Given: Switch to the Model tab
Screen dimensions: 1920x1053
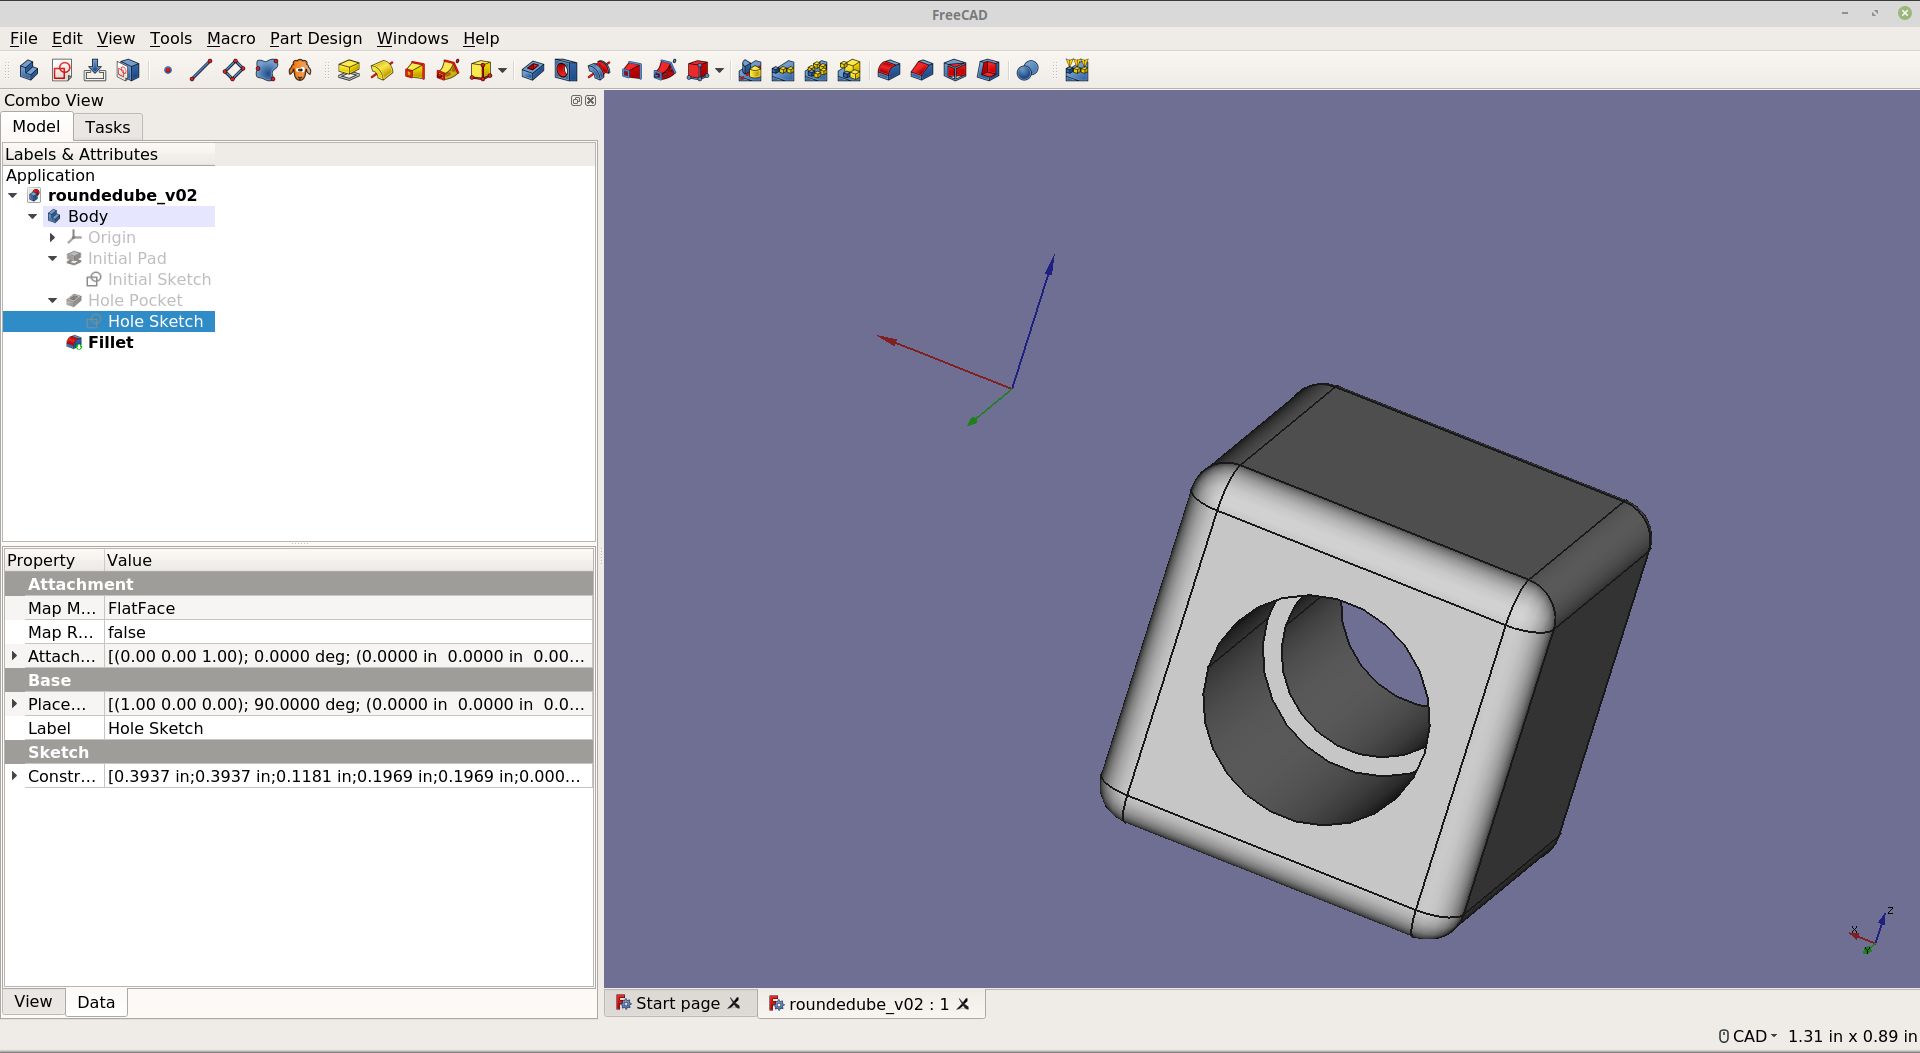Looking at the screenshot, I should click(36, 126).
